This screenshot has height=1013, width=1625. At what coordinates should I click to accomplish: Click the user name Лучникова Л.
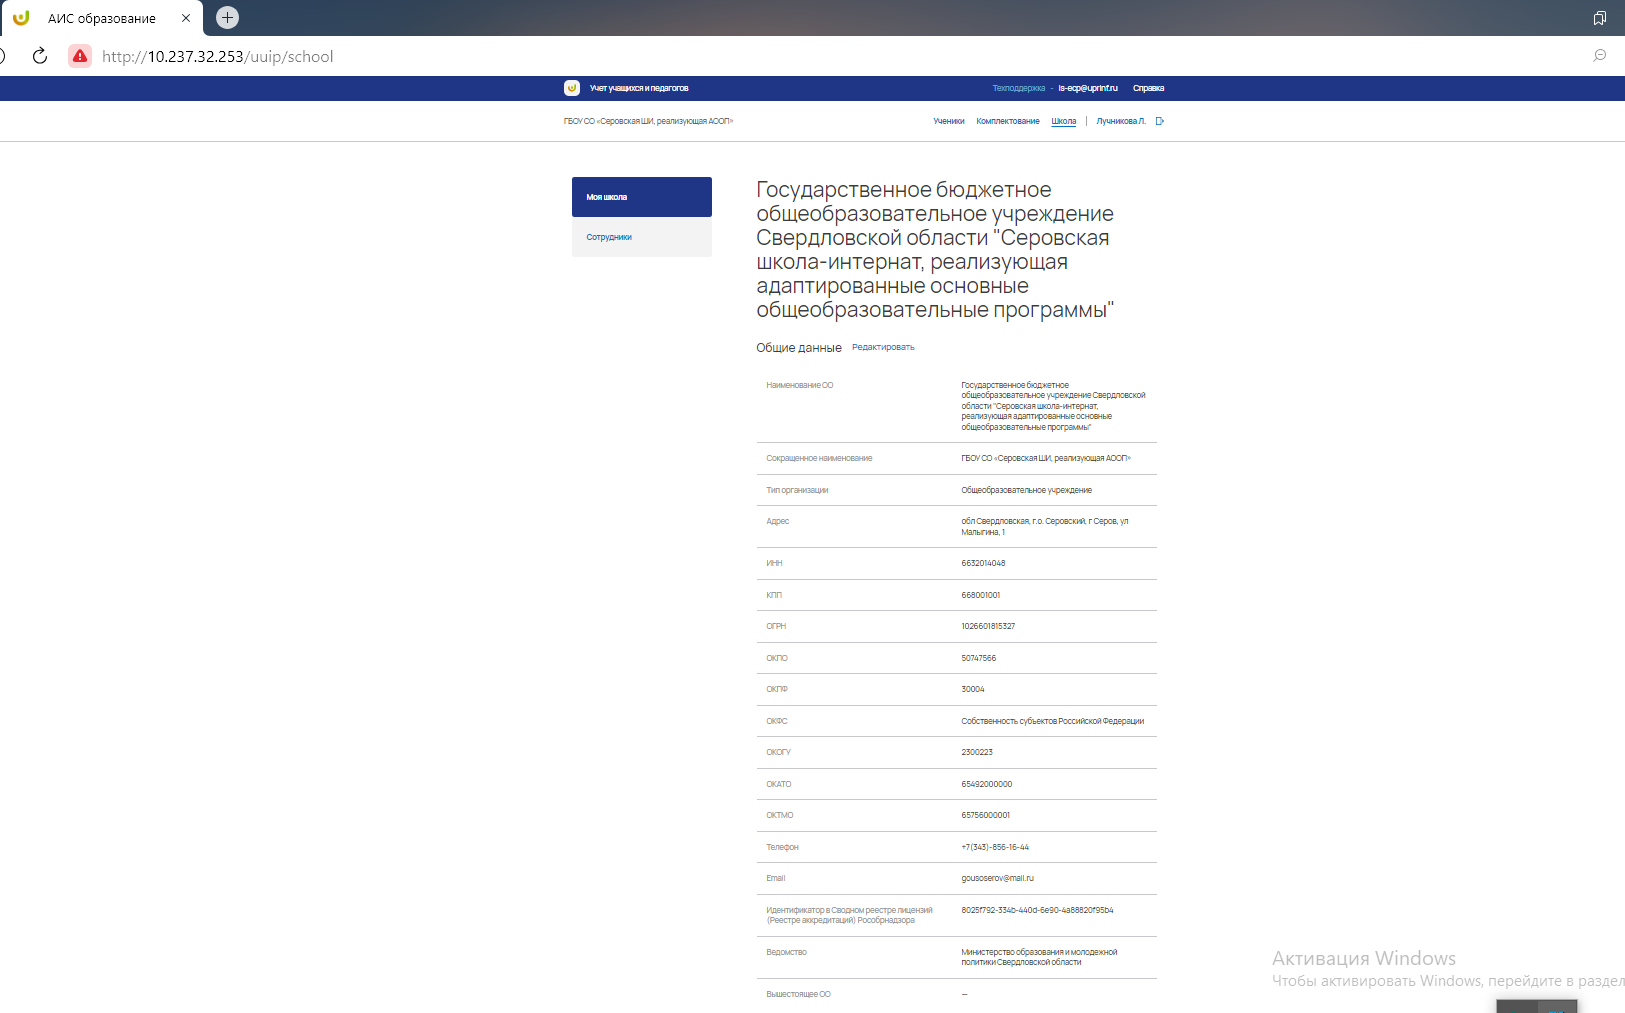click(1121, 121)
